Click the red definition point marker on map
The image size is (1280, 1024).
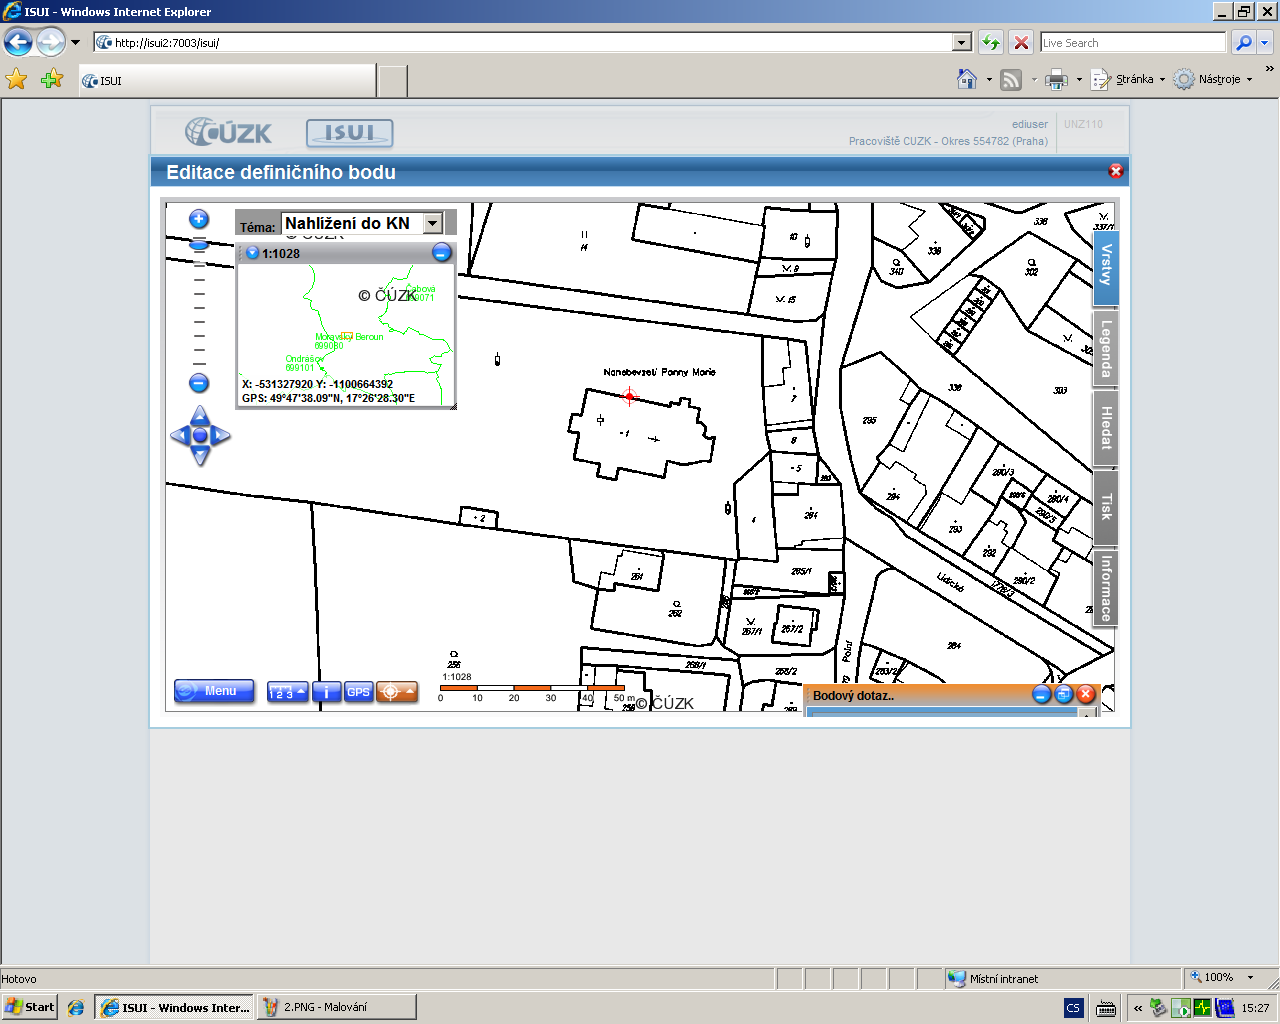[x=629, y=396]
